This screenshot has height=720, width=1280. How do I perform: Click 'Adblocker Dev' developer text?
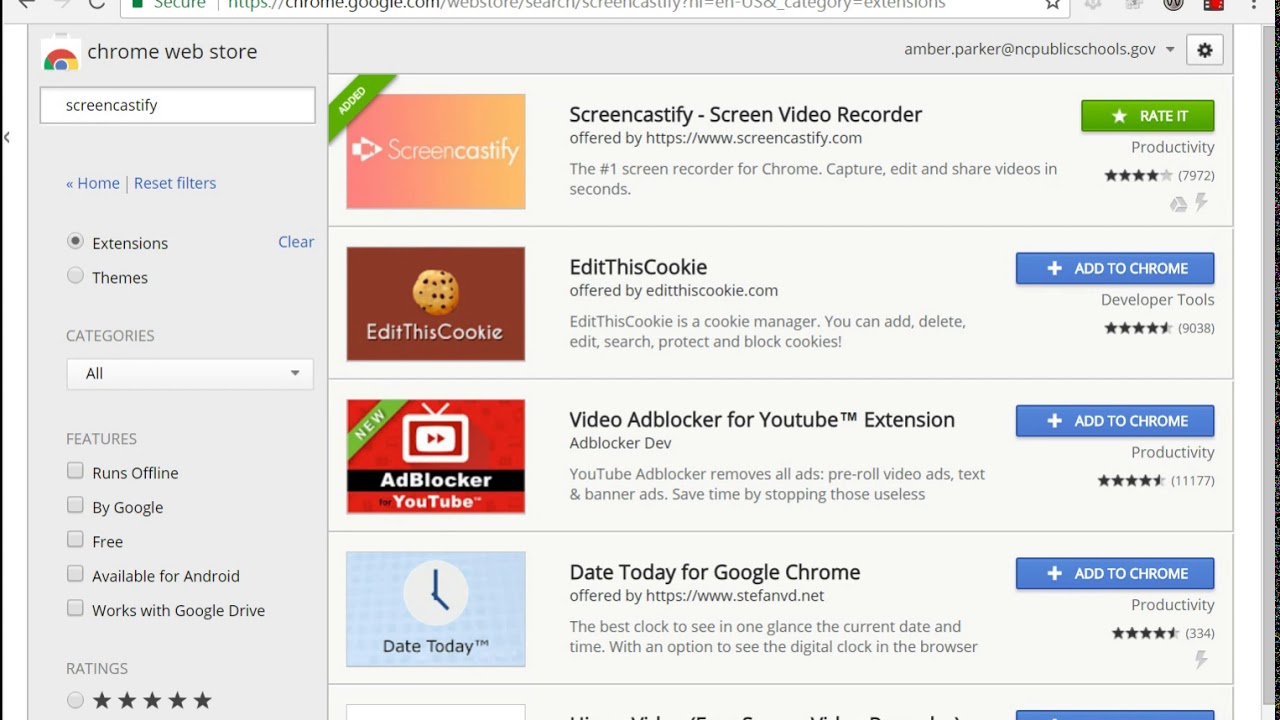click(x=620, y=443)
